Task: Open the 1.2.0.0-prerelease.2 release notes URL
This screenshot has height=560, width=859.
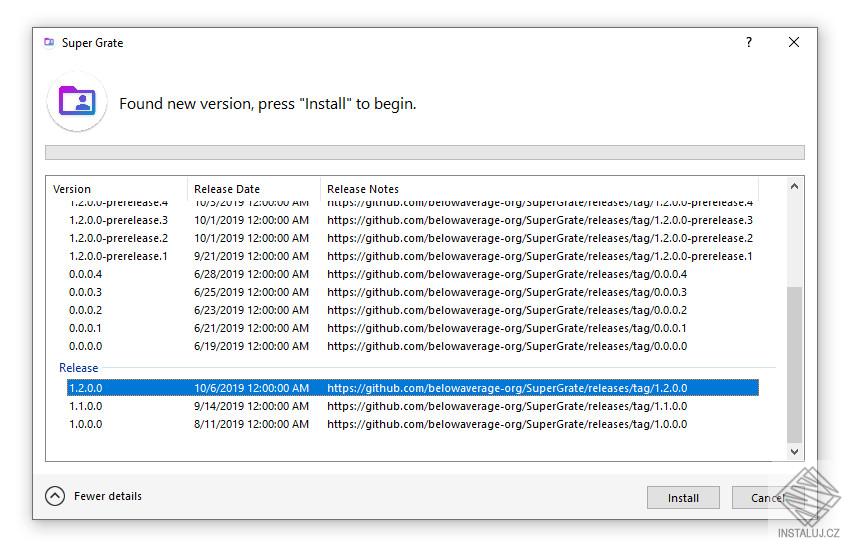Action: [x=540, y=238]
